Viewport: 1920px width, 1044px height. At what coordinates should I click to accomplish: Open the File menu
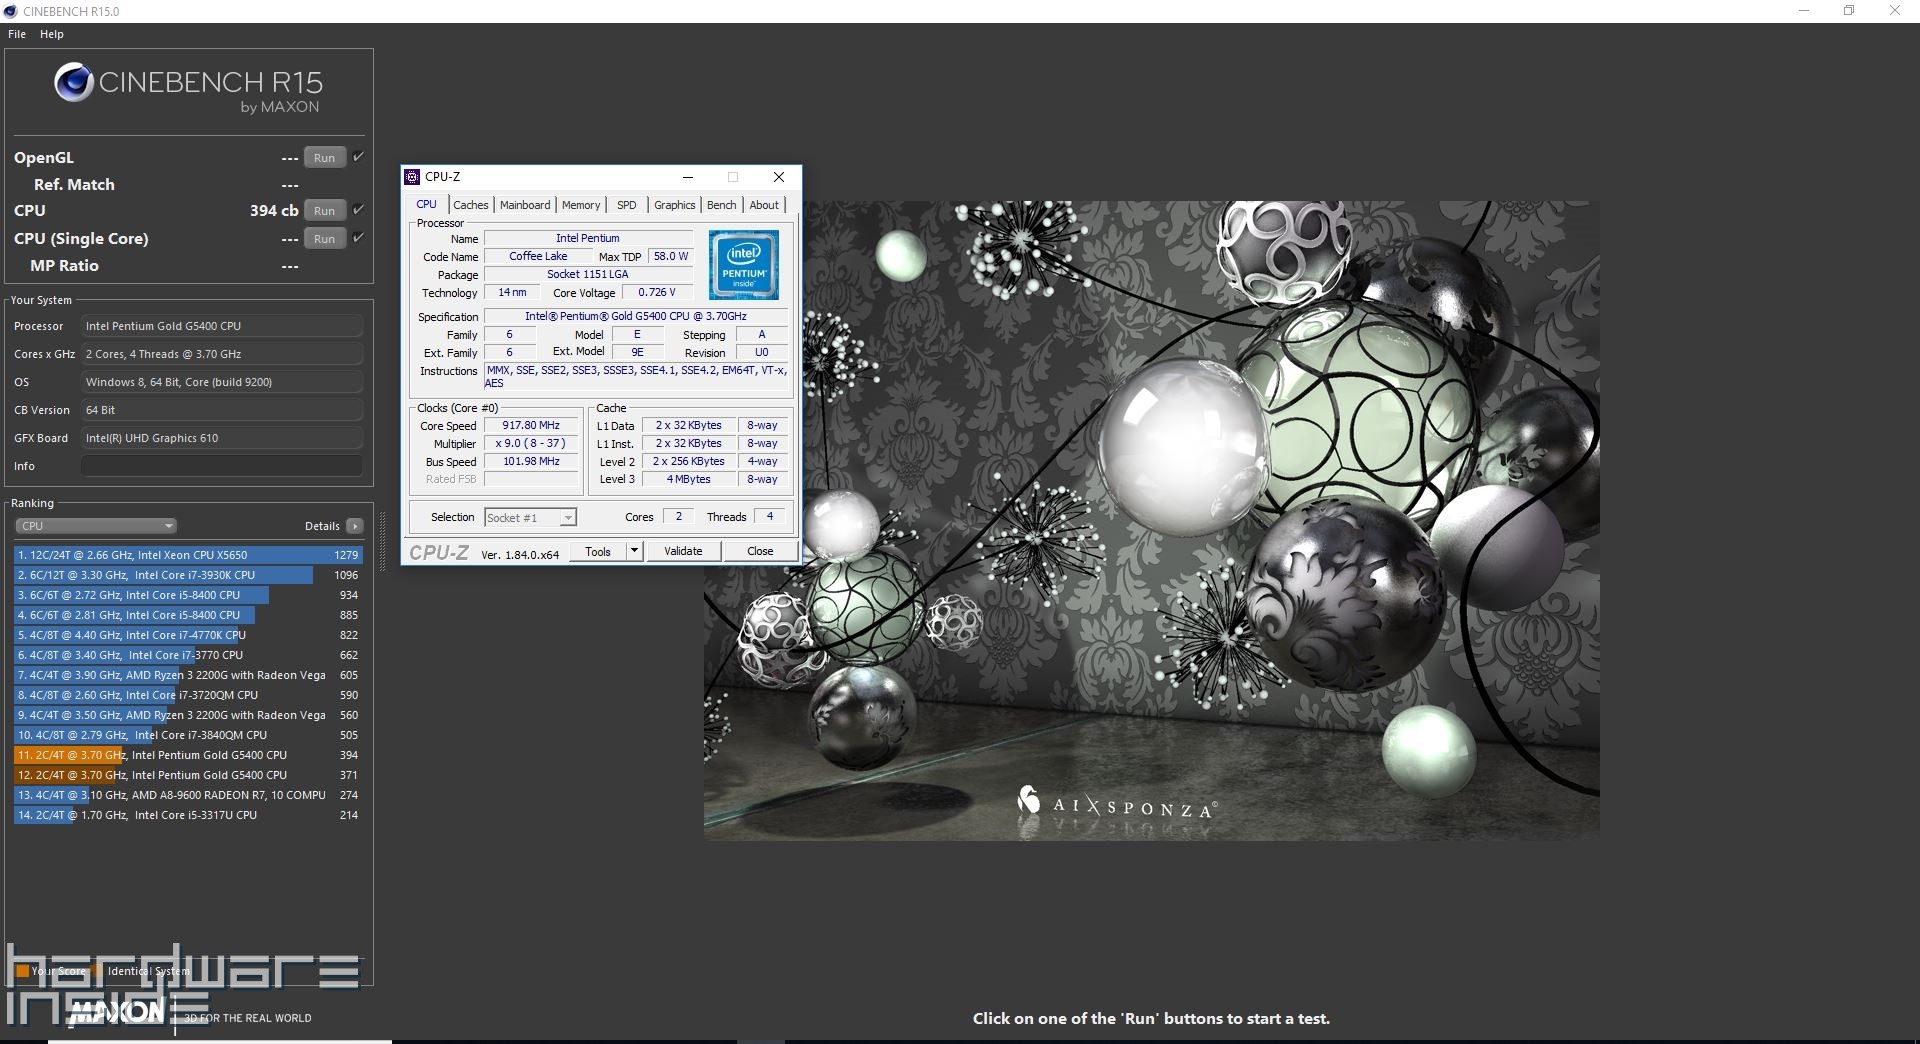[17, 34]
